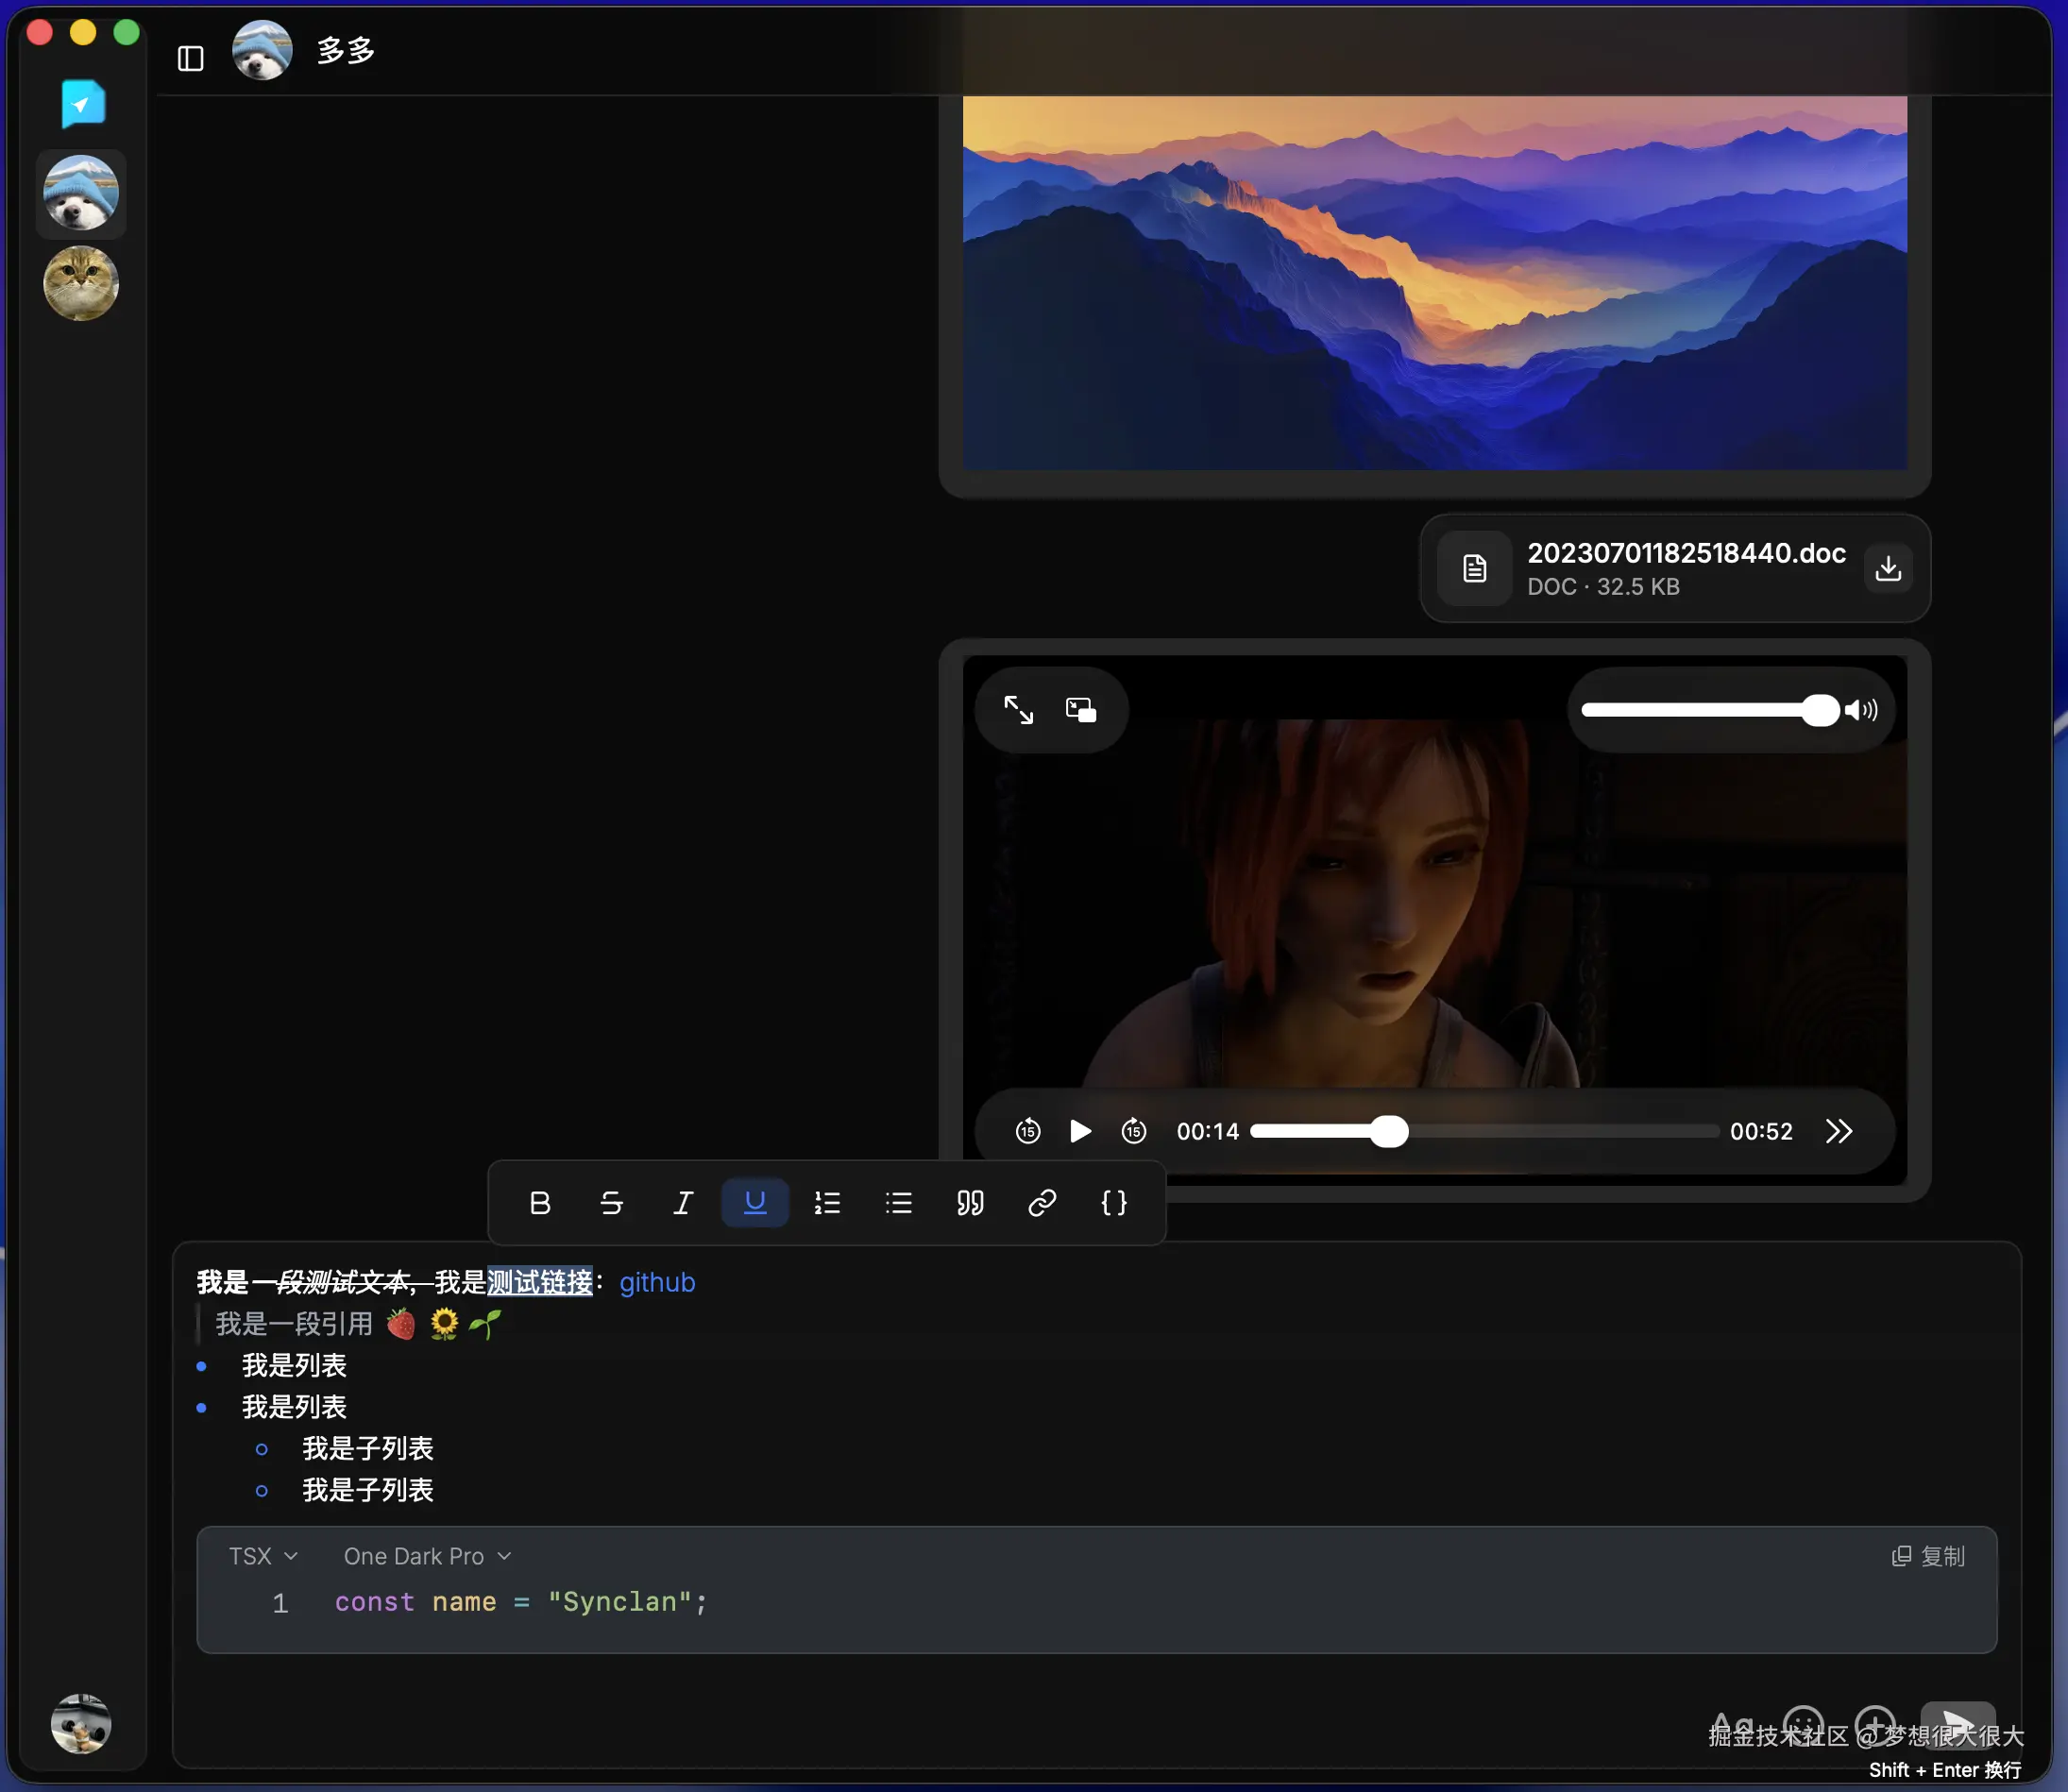Viewport: 2068px width, 1792px height.
Task: Toggle the sidebar panel icon
Action: [x=190, y=59]
